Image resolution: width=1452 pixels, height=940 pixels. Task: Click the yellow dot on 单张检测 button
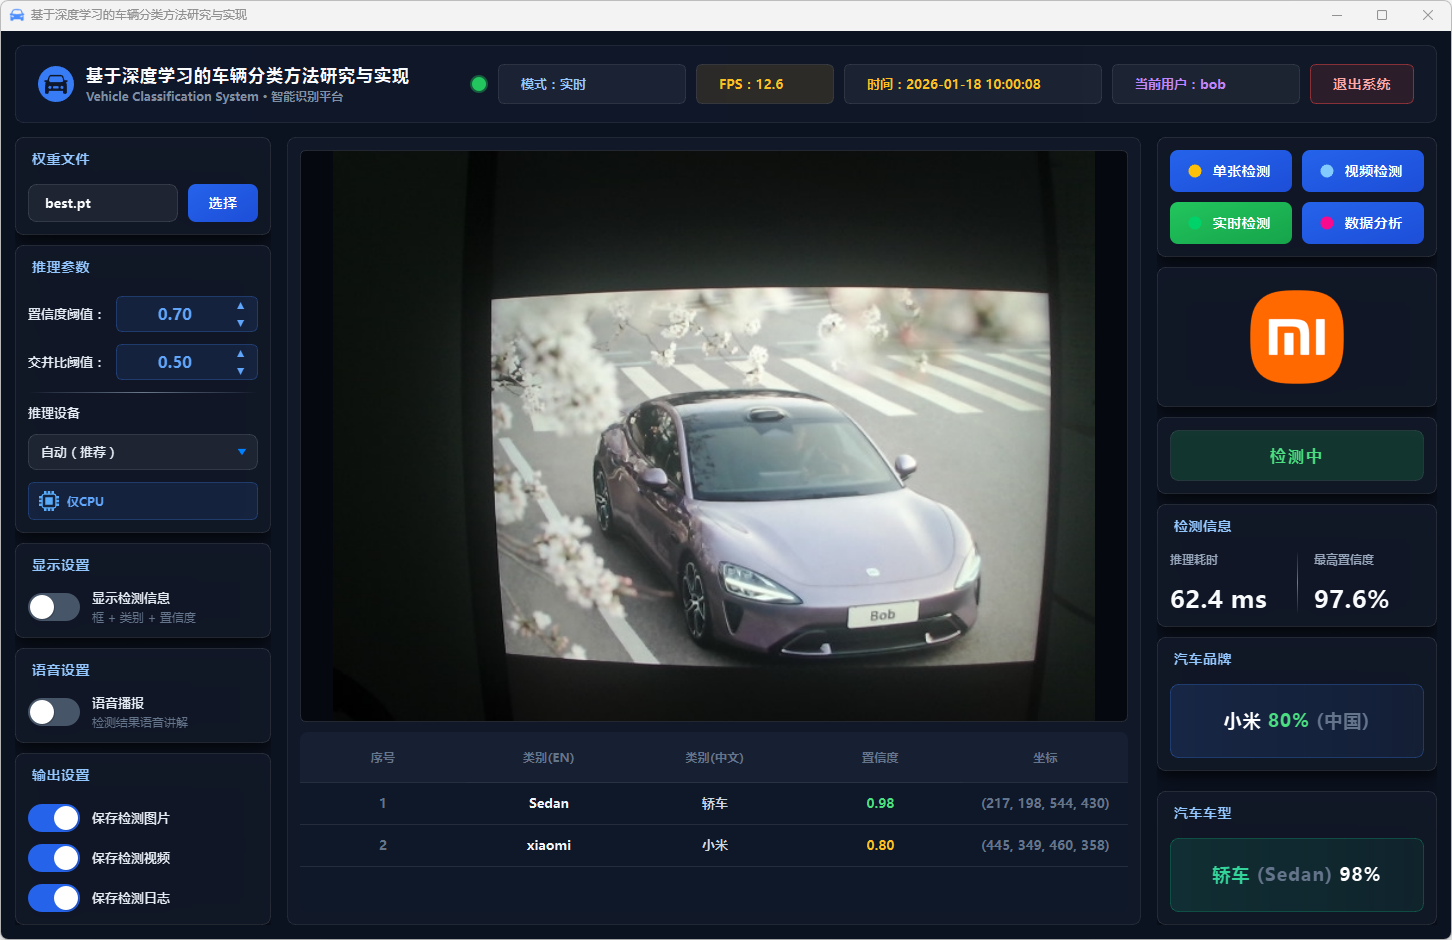[1194, 171]
